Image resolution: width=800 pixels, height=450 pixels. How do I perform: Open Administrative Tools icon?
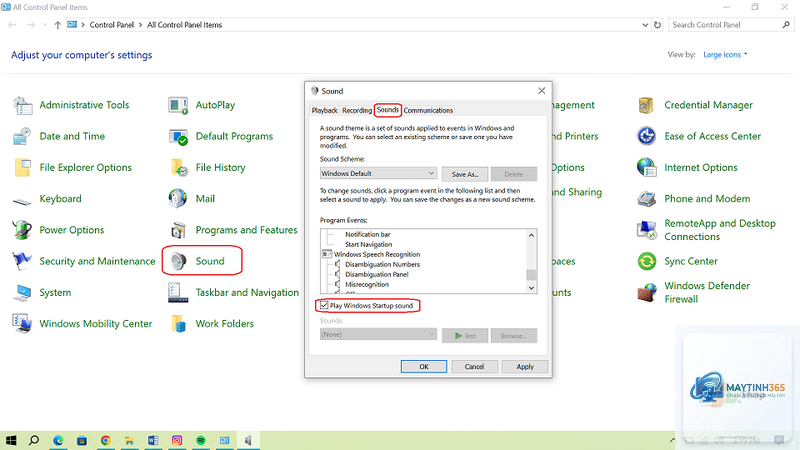click(22, 105)
